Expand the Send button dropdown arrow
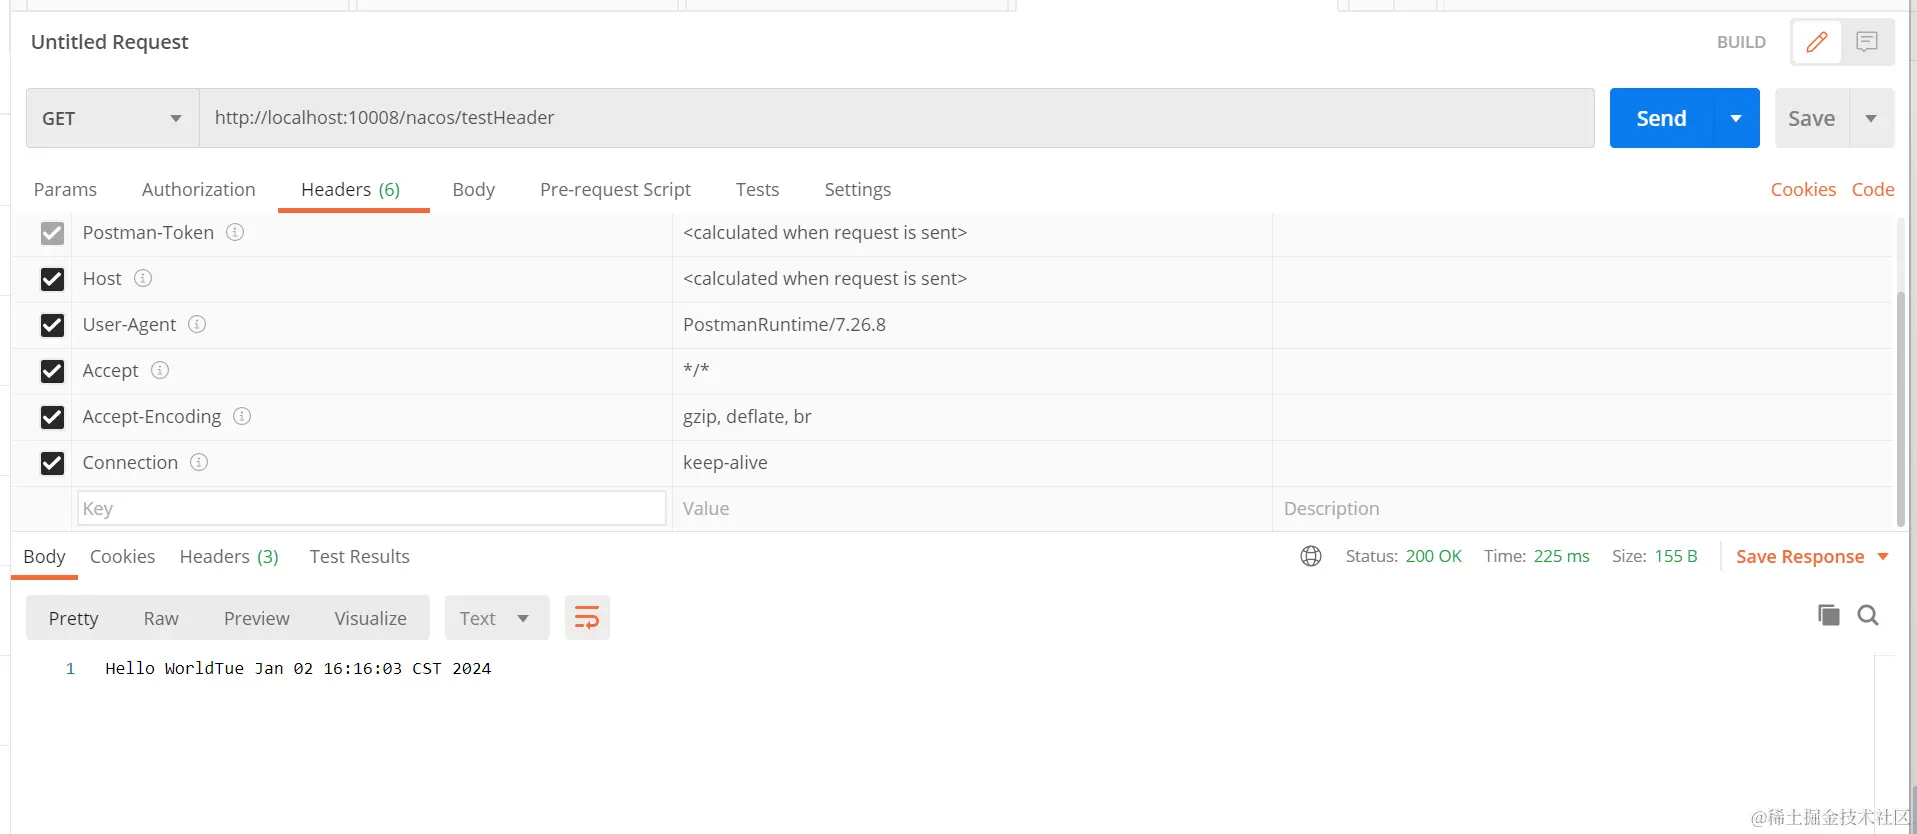1917x834 pixels. (1736, 118)
